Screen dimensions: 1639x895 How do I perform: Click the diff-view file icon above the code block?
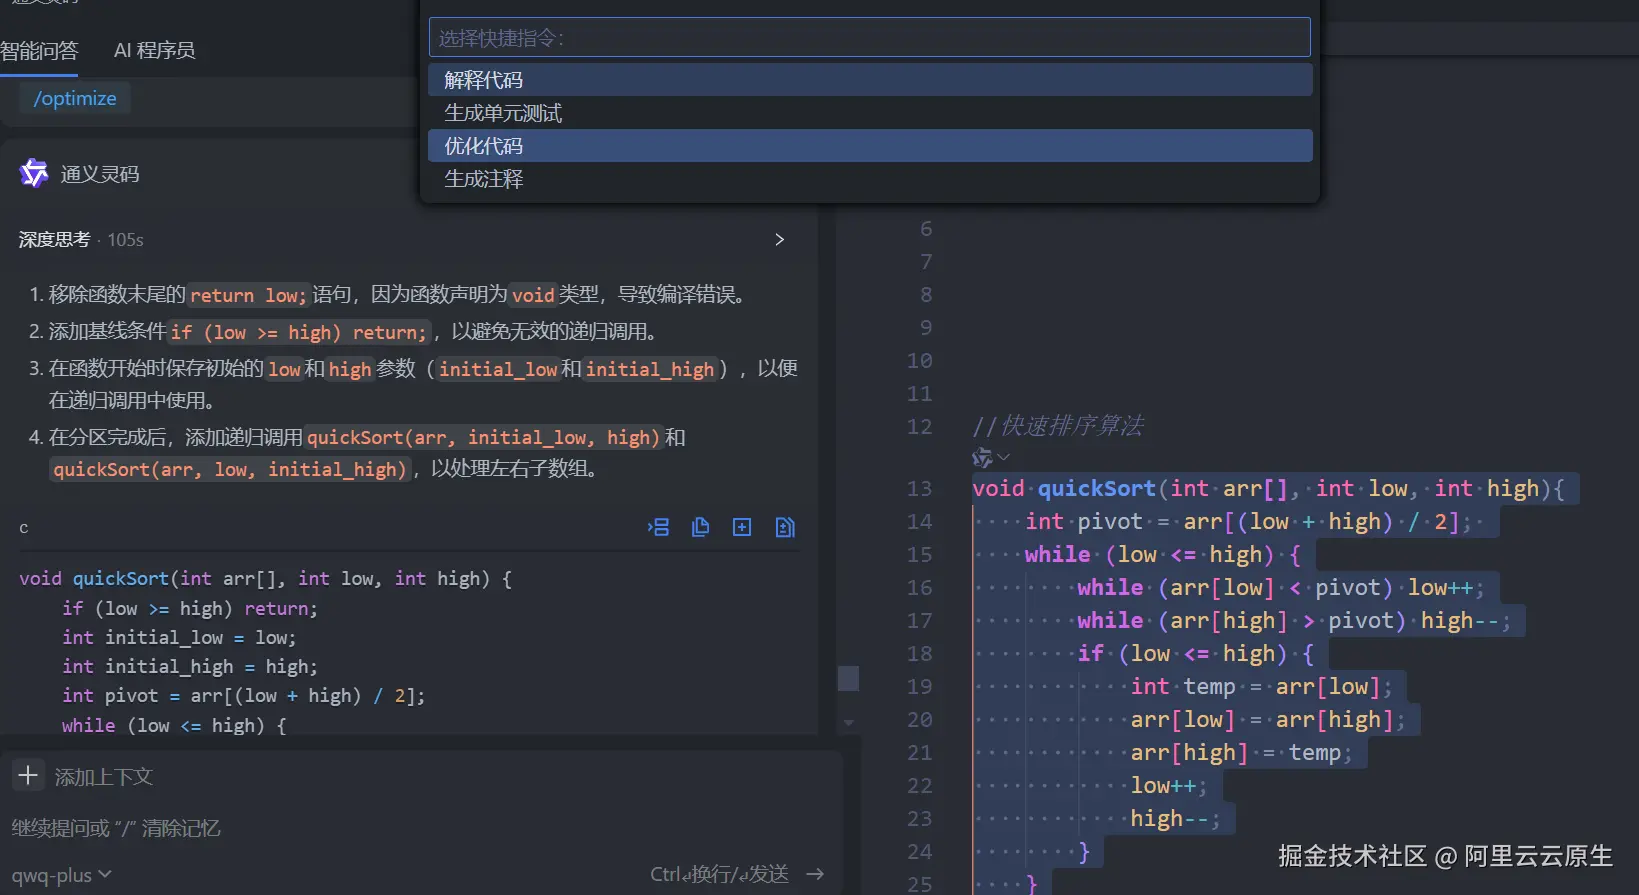(x=785, y=527)
